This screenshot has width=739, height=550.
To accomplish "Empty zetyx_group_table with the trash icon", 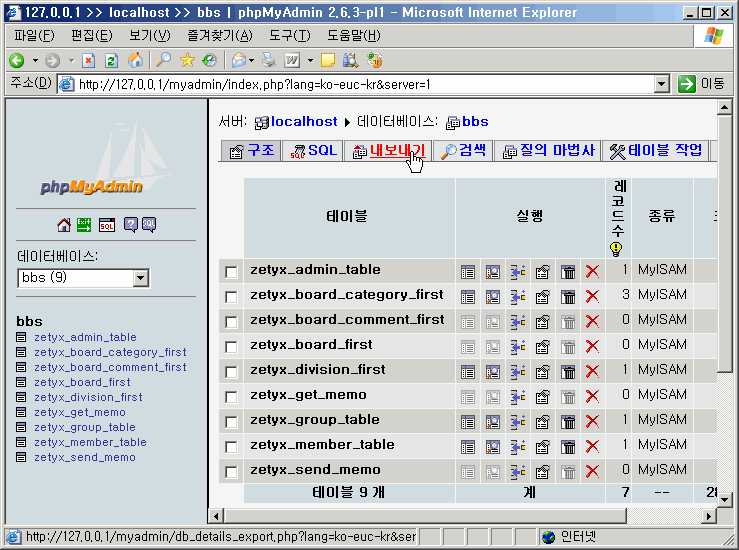I will 568,422.
